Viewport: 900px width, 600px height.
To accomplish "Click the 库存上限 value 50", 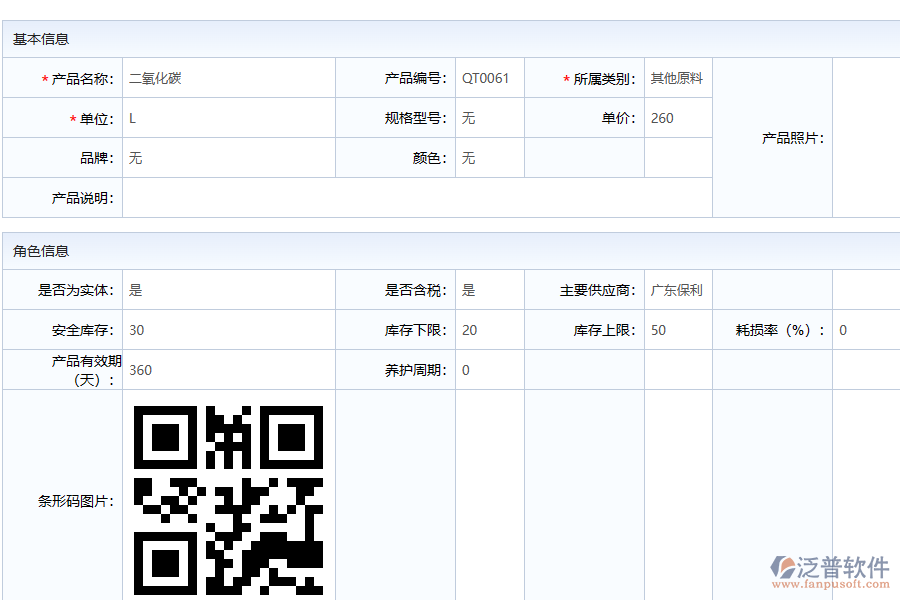I will 658,330.
